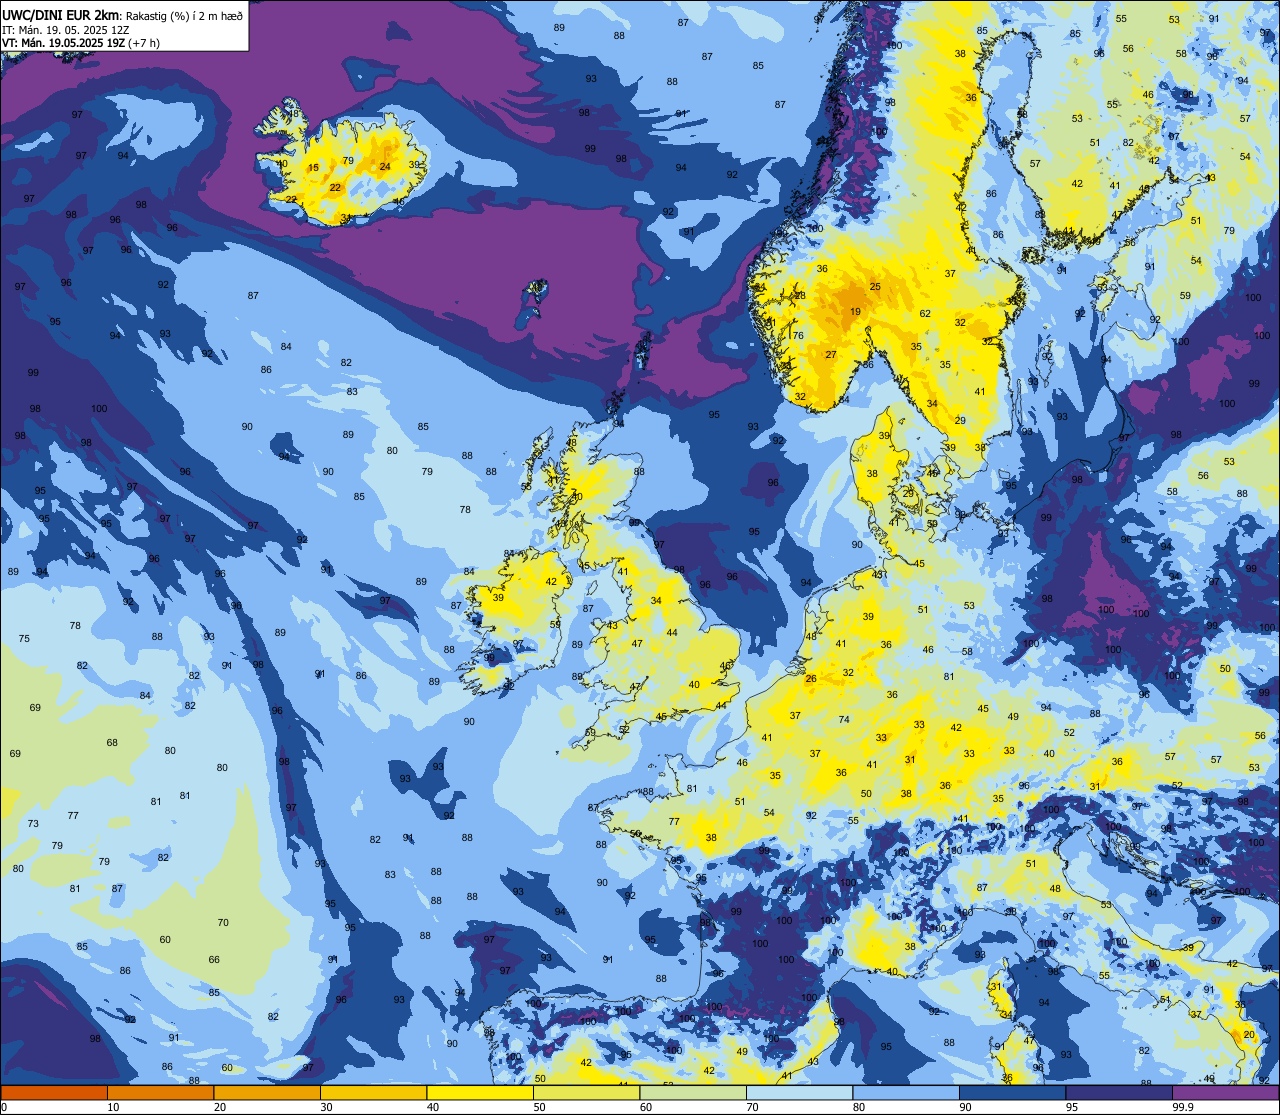Click the purple legend swatch above 99.9%
Image resolution: width=1280 pixels, height=1115 pixels.
1225,1092
